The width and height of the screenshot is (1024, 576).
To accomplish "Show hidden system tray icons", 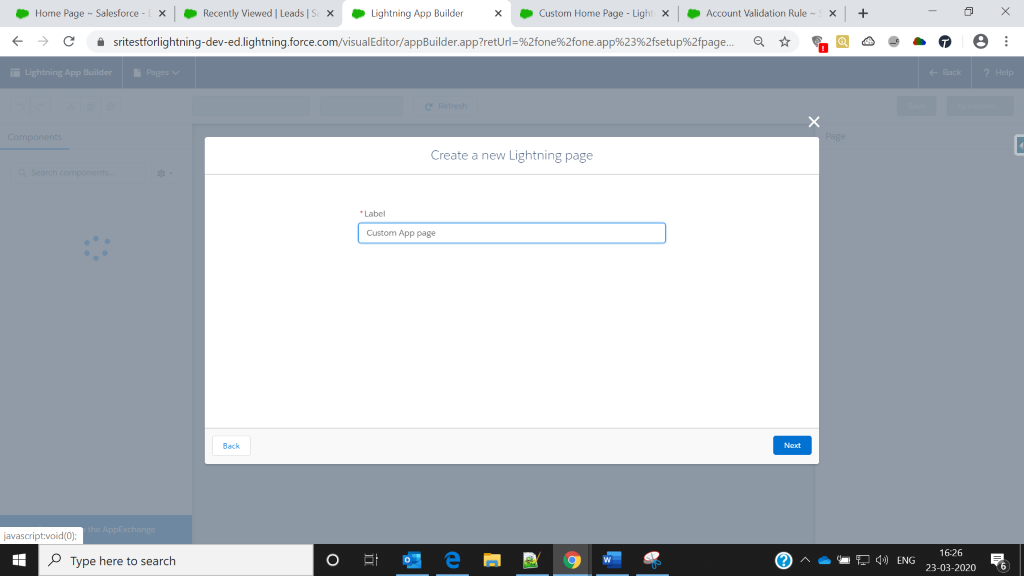I will pyautogui.click(x=805, y=560).
